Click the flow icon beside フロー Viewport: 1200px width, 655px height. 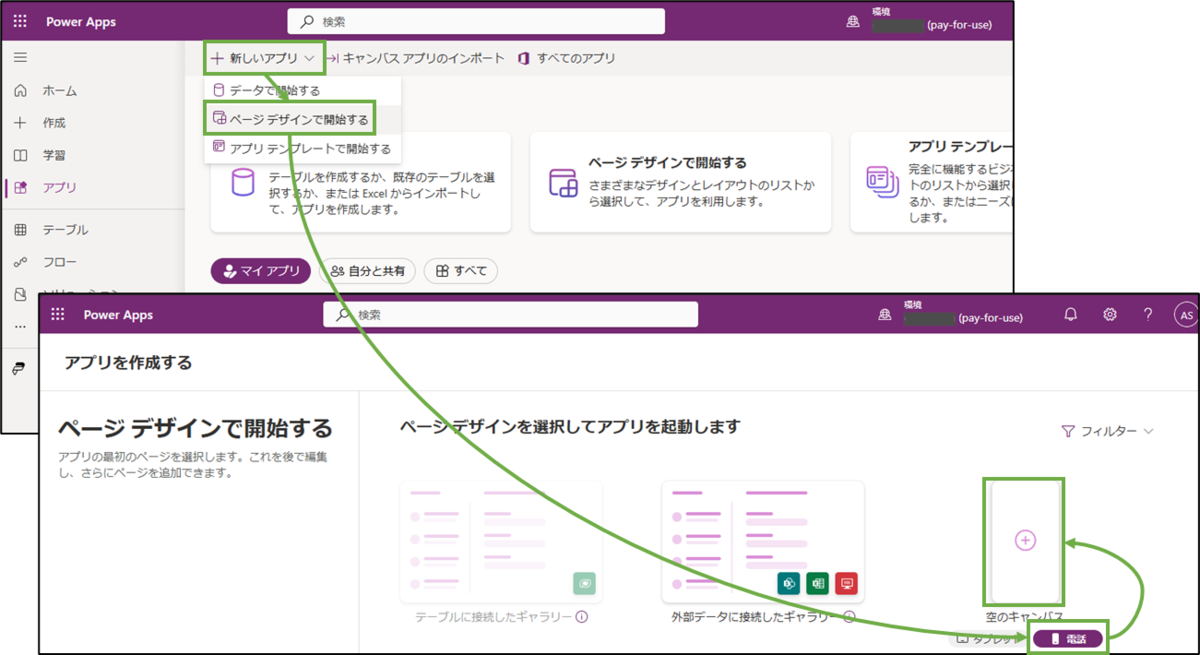pos(20,262)
